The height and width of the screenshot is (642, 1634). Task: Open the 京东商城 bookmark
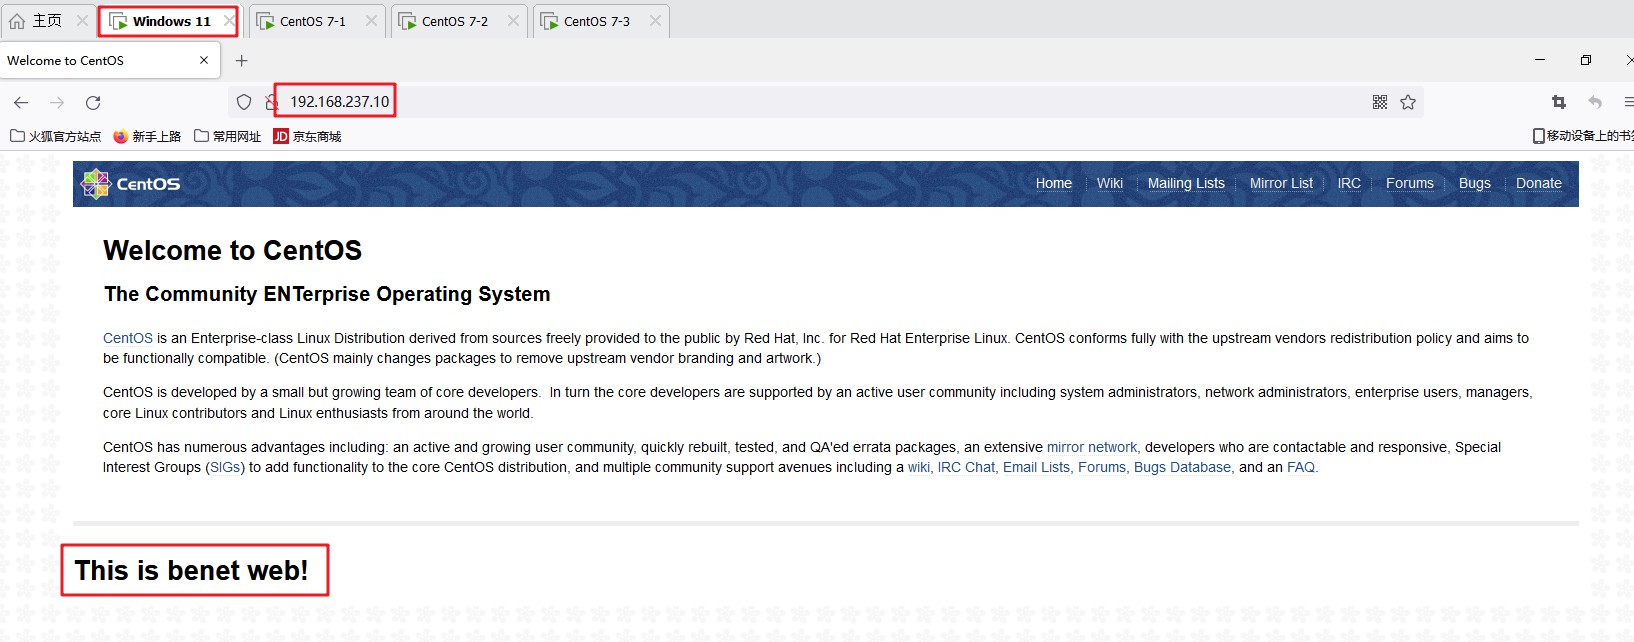click(307, 136)
